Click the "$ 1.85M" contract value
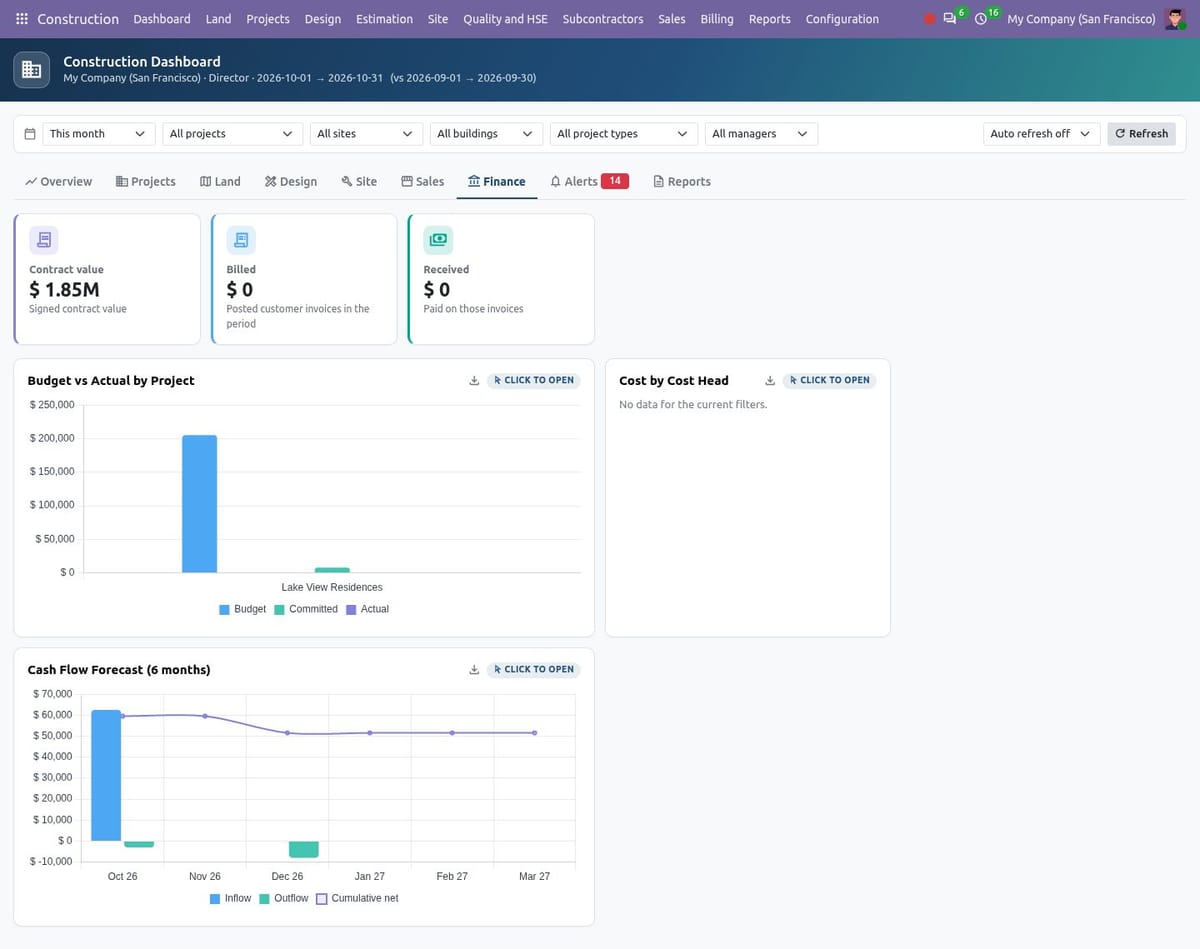1200x949 pixels. (x=64, y=290)
